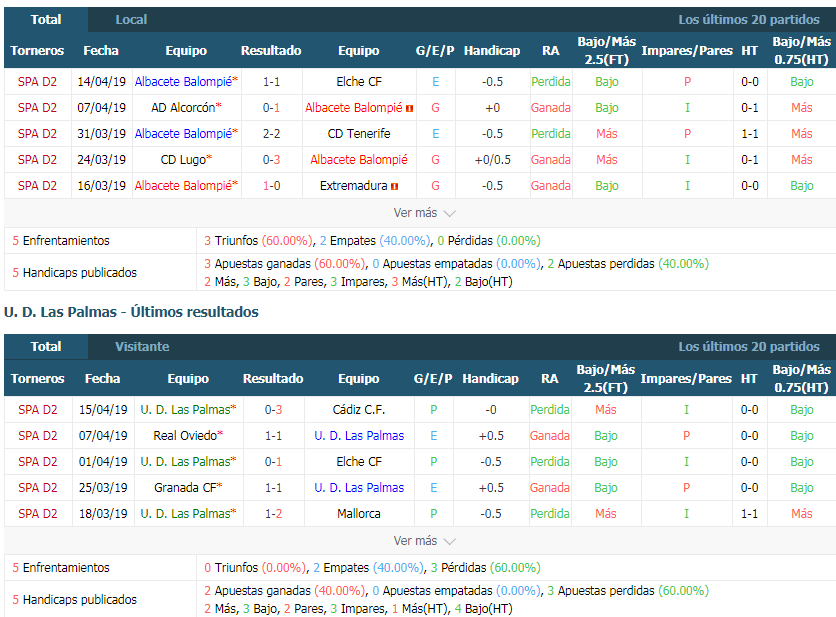
Task: Click SPA D2 tournament in 18/03/19 row
Action: (37, 514)
